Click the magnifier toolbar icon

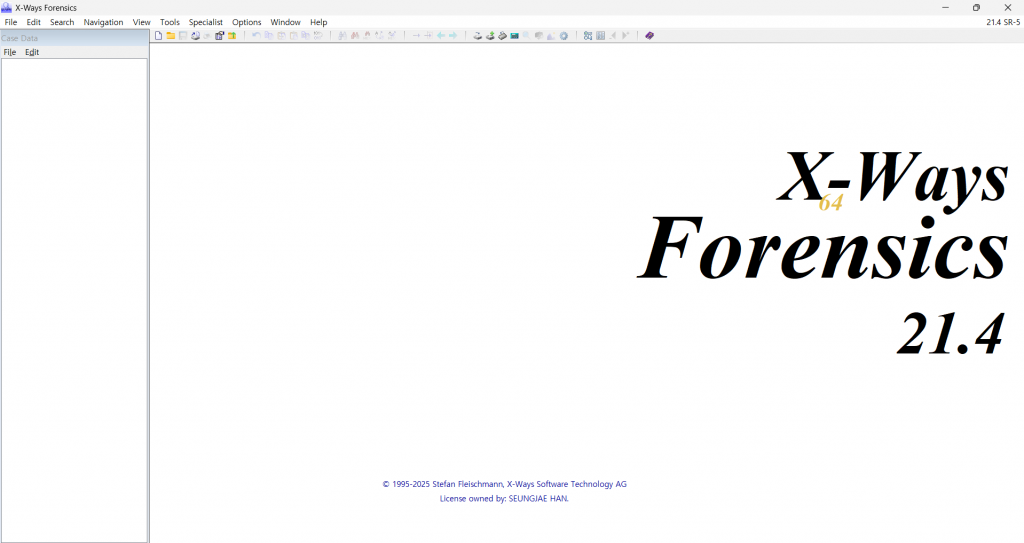point(526,36)
